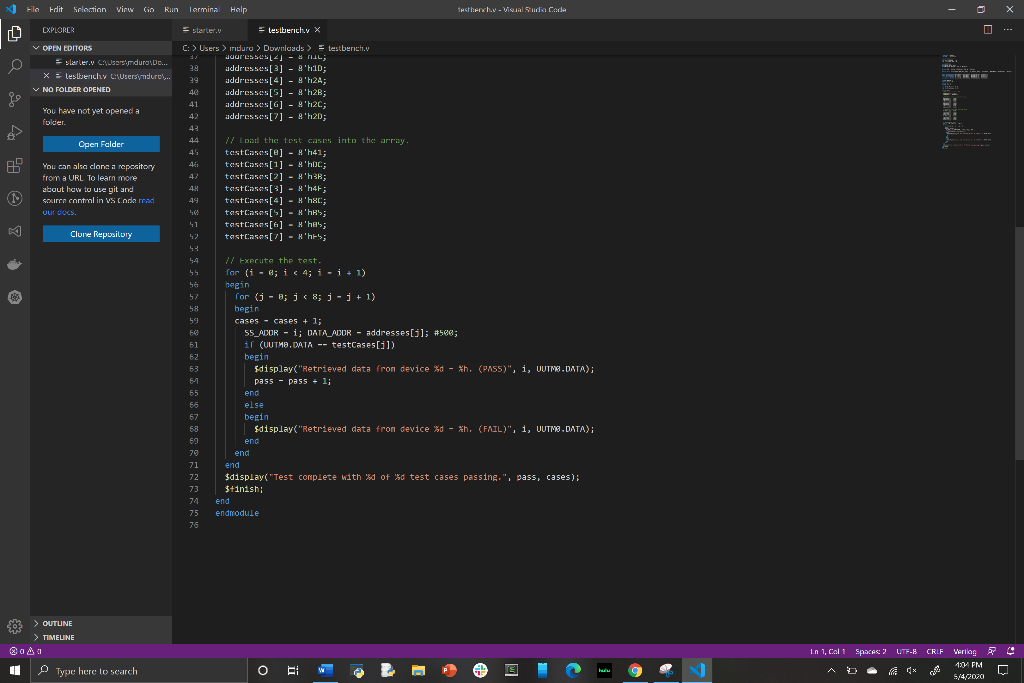Open Slack from the taskbar
This screenshot has height=683, width=1024.
pyautogui.click(x=480, y=671)
